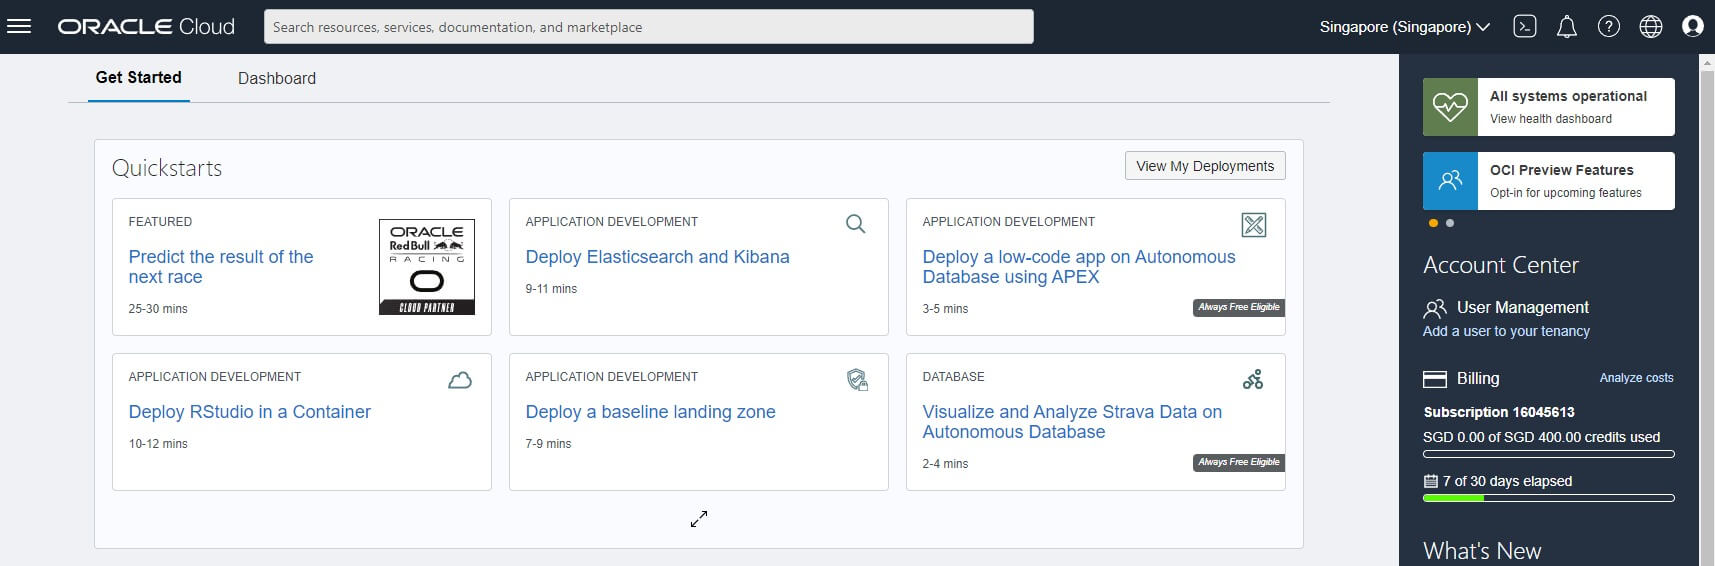Open Deploy a low-code app using APEX
This screenshot has height=566, width=1715.
point(1079,267)
